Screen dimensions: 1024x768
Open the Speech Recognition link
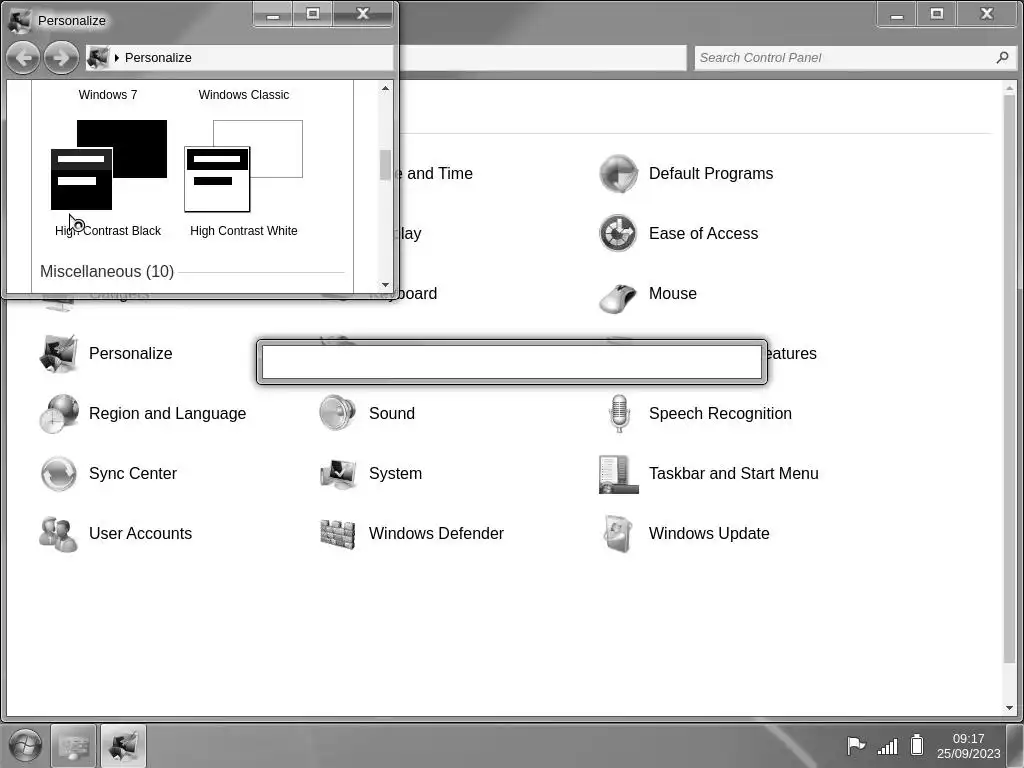(720, 413)
